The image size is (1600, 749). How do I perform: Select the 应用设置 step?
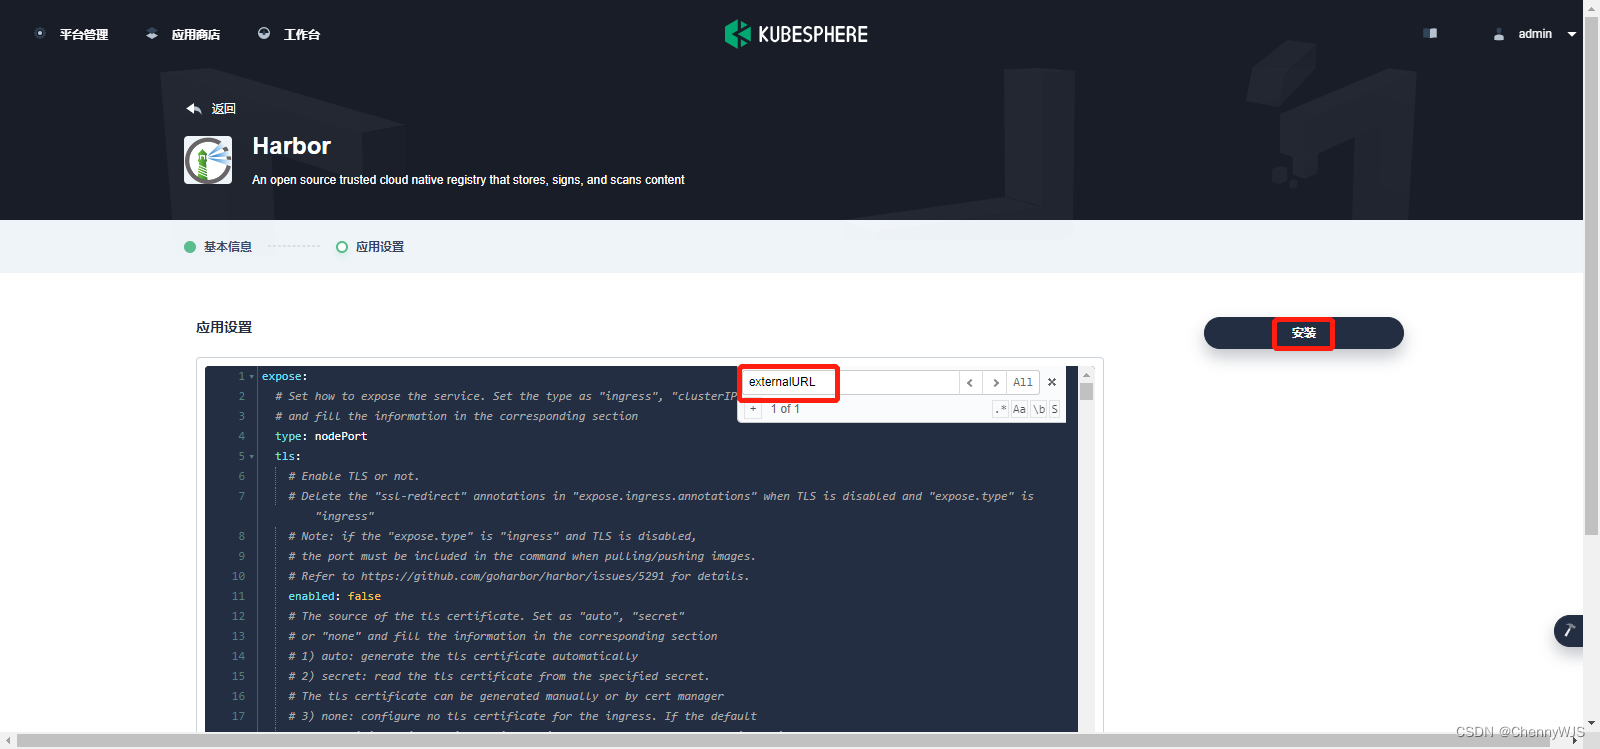click(x=370, y=247)
